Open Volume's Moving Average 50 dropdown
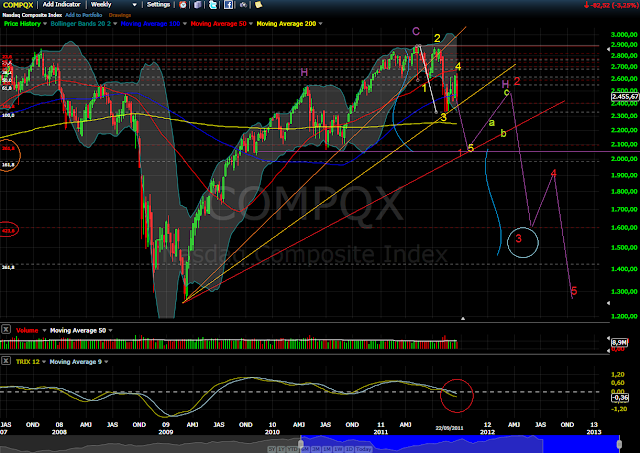640x453 pixels. (110, 330)
